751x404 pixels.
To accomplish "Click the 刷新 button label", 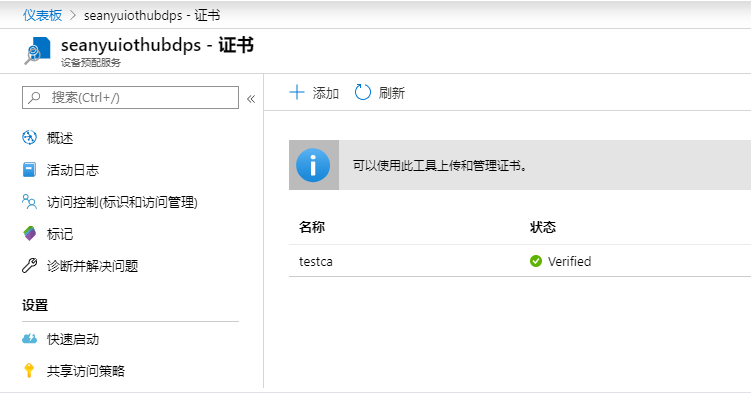I will tap(392, 93).
